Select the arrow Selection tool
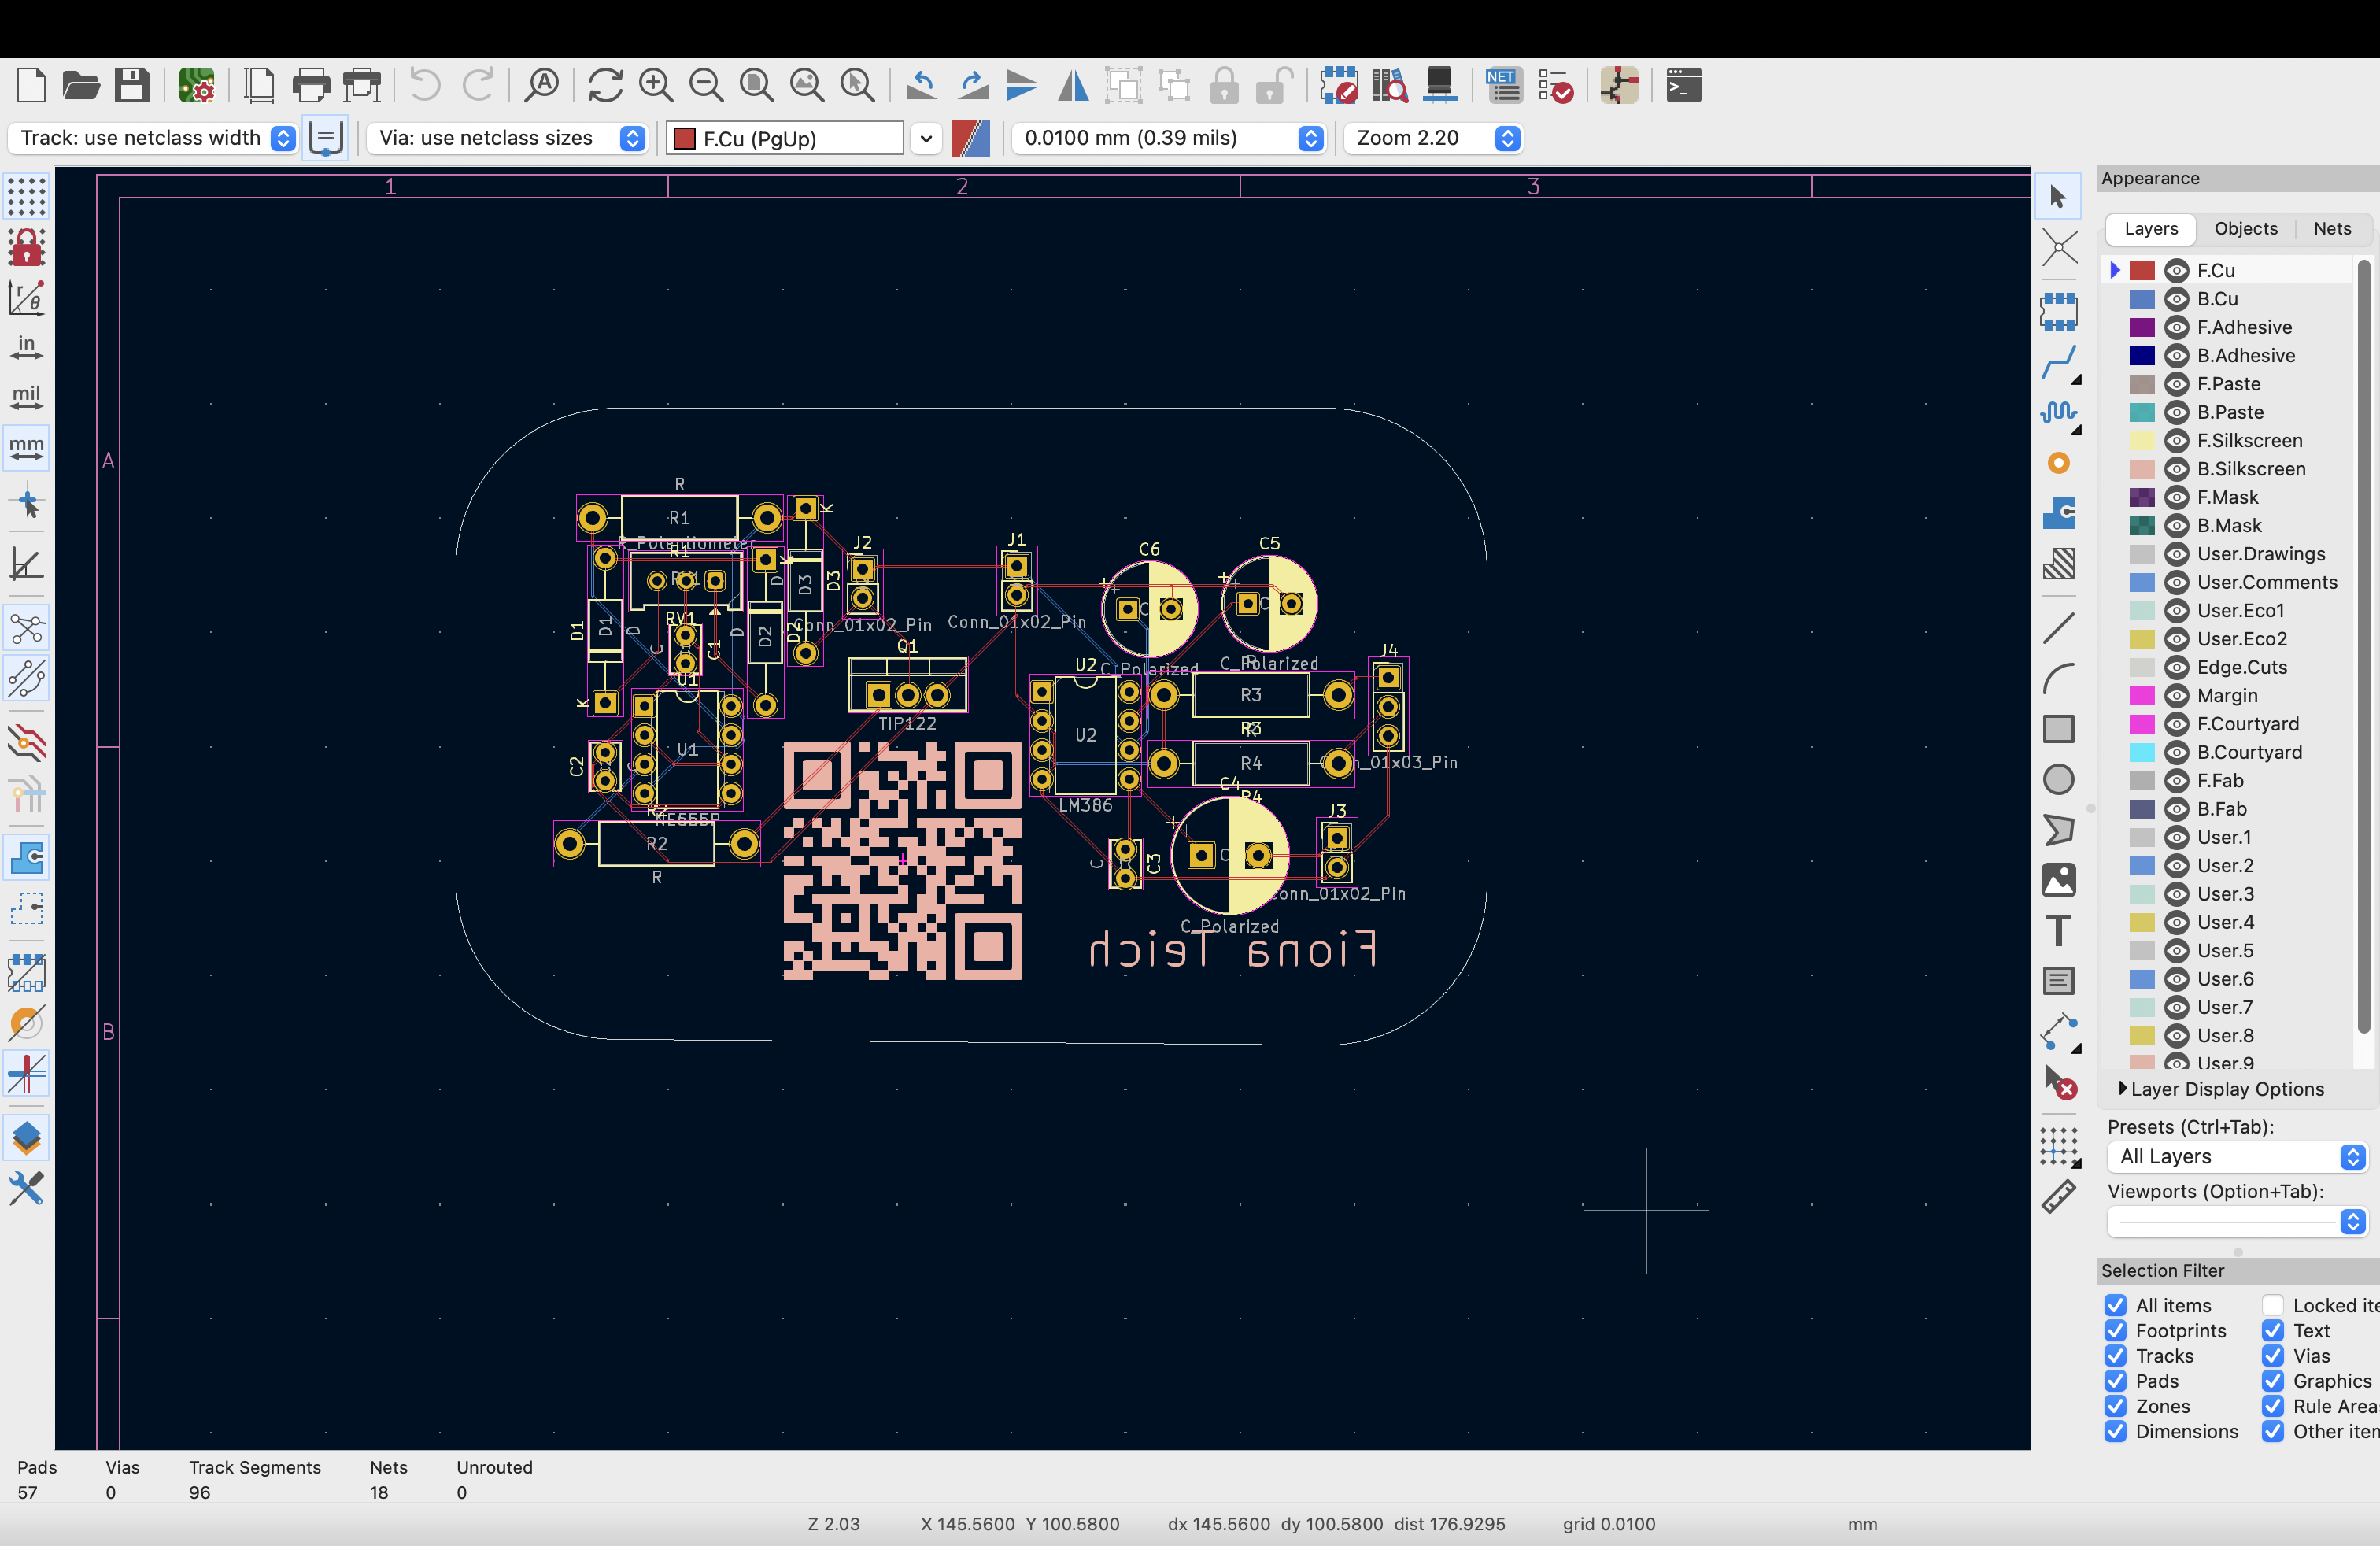The image size is (2380, 1546). [2058, 197]
